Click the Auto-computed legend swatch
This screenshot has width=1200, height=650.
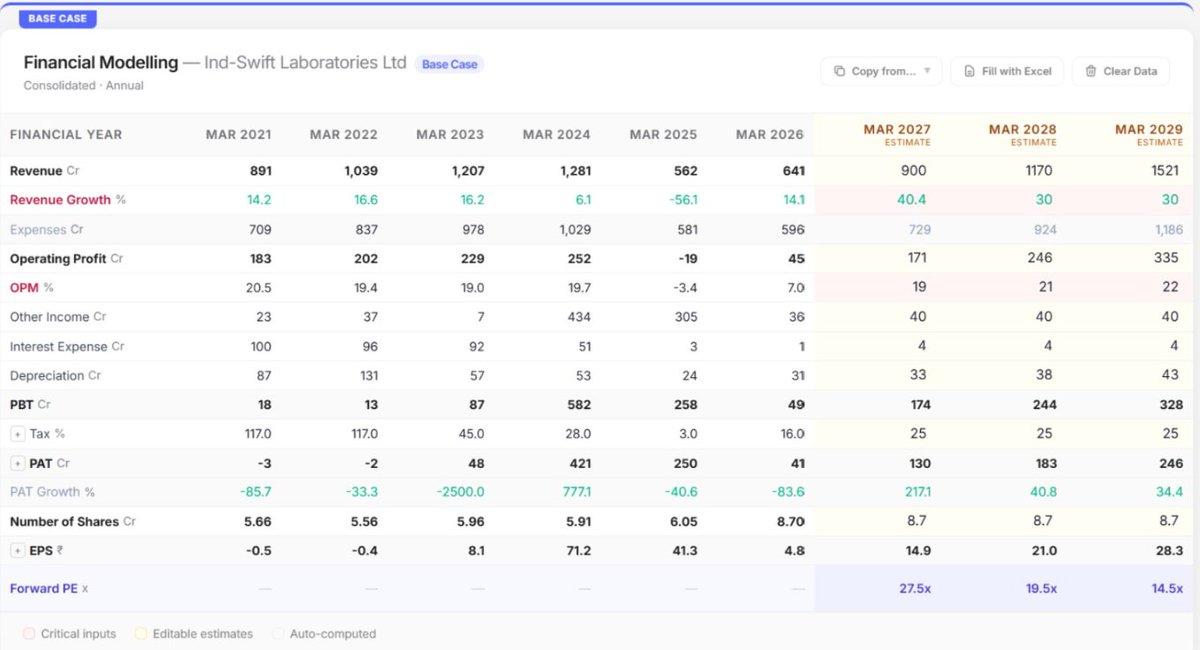pyautogui.click(x=277, y=634)
